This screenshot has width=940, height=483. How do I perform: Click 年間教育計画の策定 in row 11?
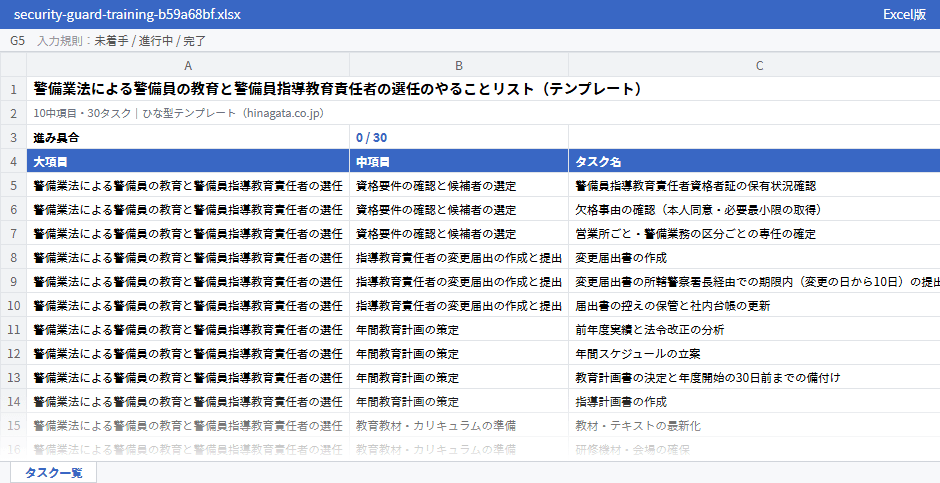459,329
